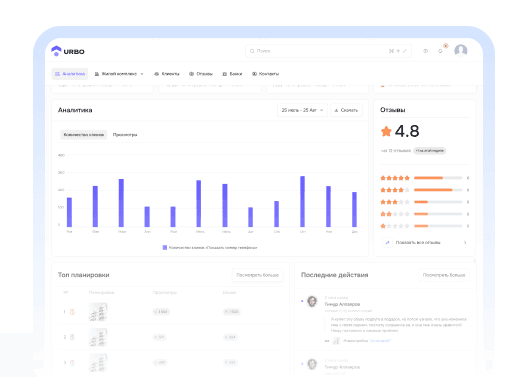
Task: Click the Янв bar in chart
Action: pyautogui.click(x=69, y=212)
